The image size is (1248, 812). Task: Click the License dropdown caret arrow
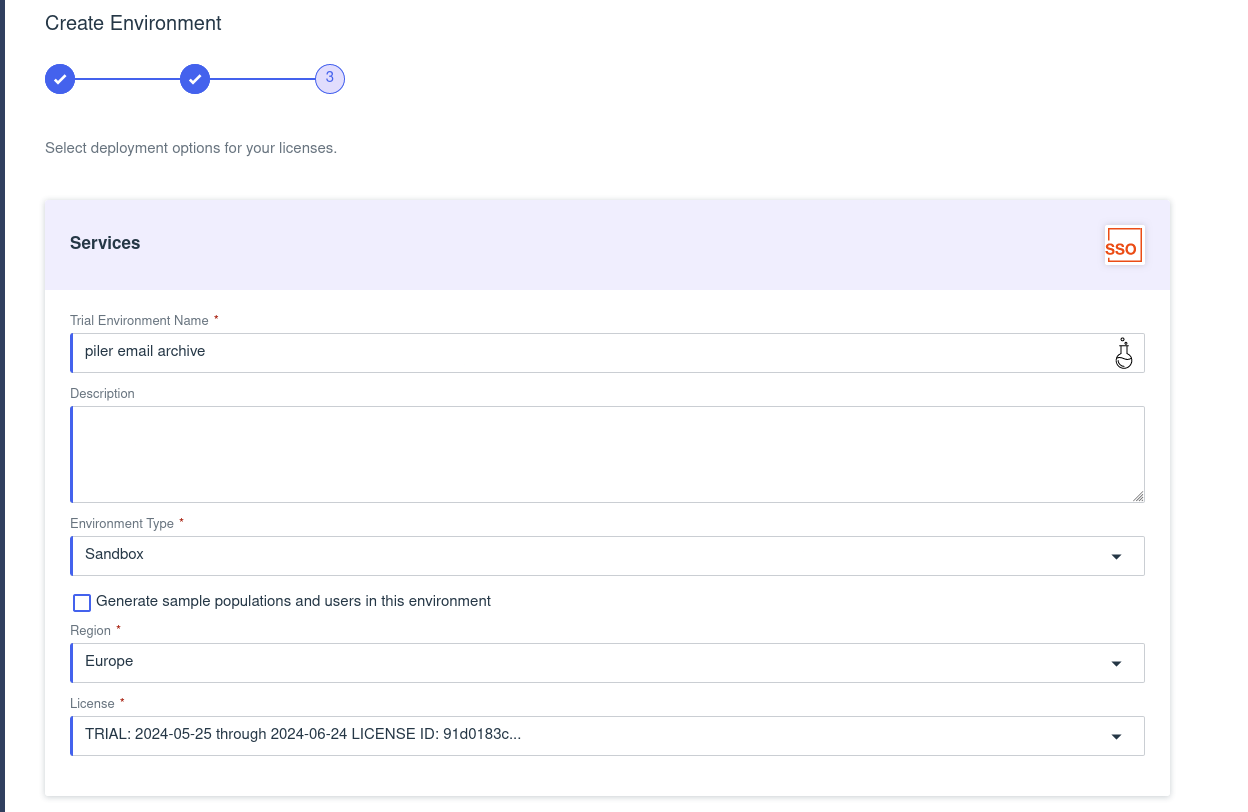coord(1116,737)
